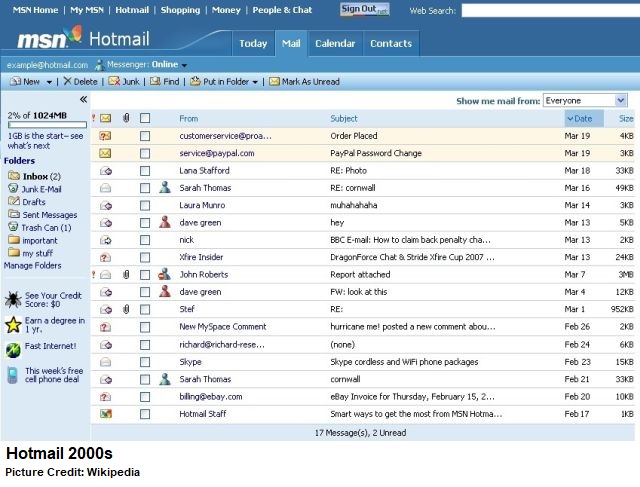Tick the checkbox next to Lana Stafford
Image resolution: width=640 pixels, height=487 pixels.
[145, 171]
